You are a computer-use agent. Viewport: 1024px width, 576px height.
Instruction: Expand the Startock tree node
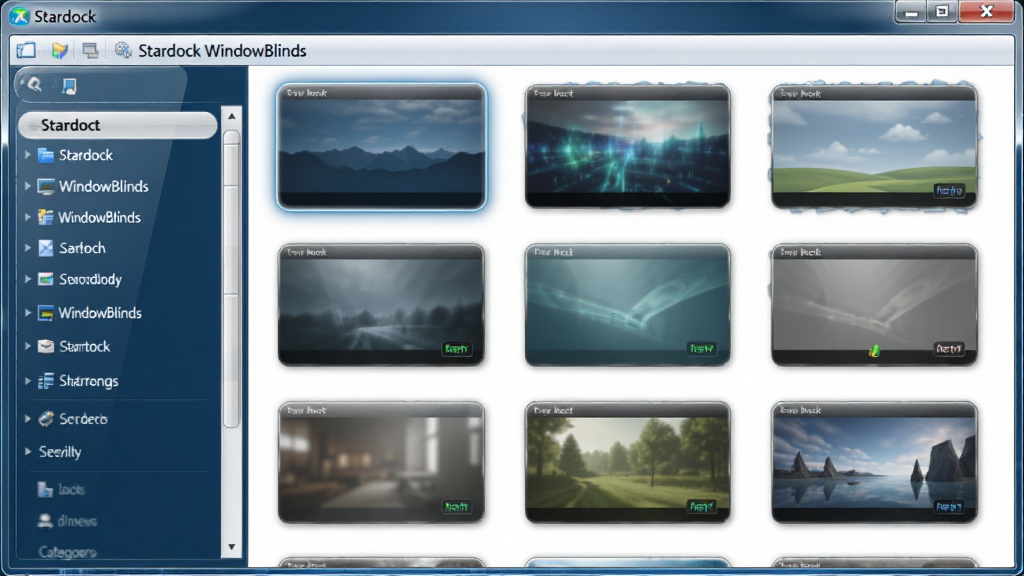click(27, 346)
